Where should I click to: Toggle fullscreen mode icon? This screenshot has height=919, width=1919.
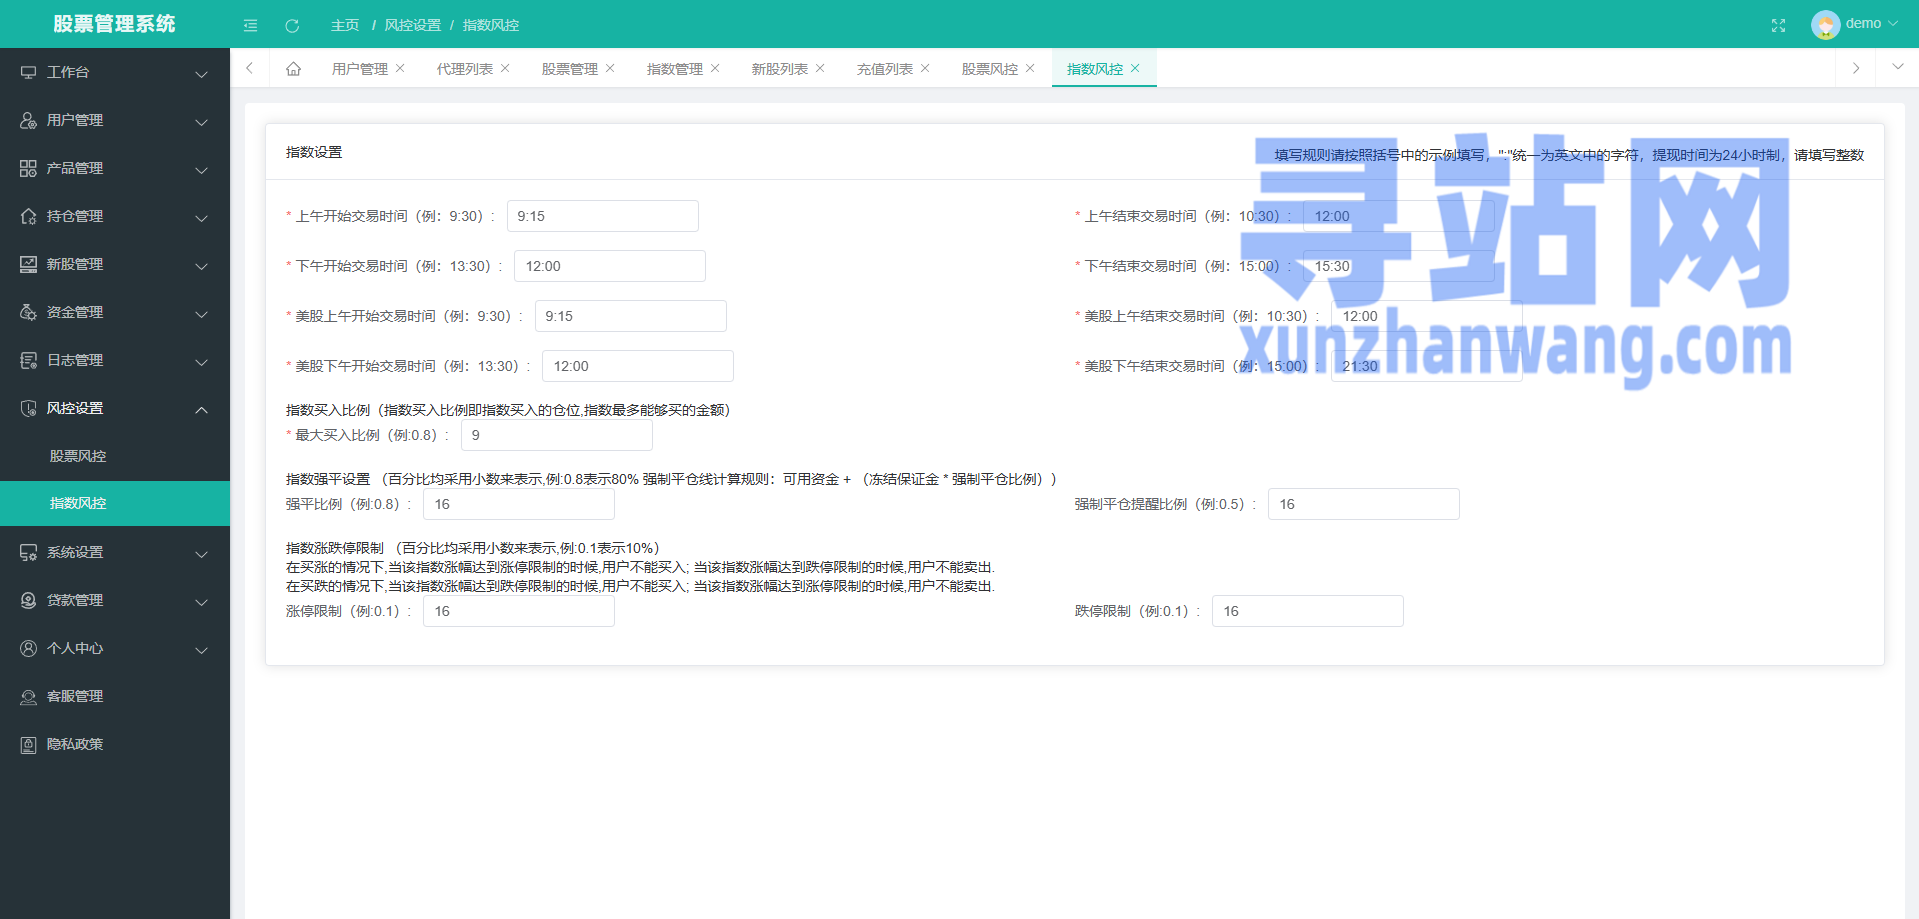(x=1778, y=25)
